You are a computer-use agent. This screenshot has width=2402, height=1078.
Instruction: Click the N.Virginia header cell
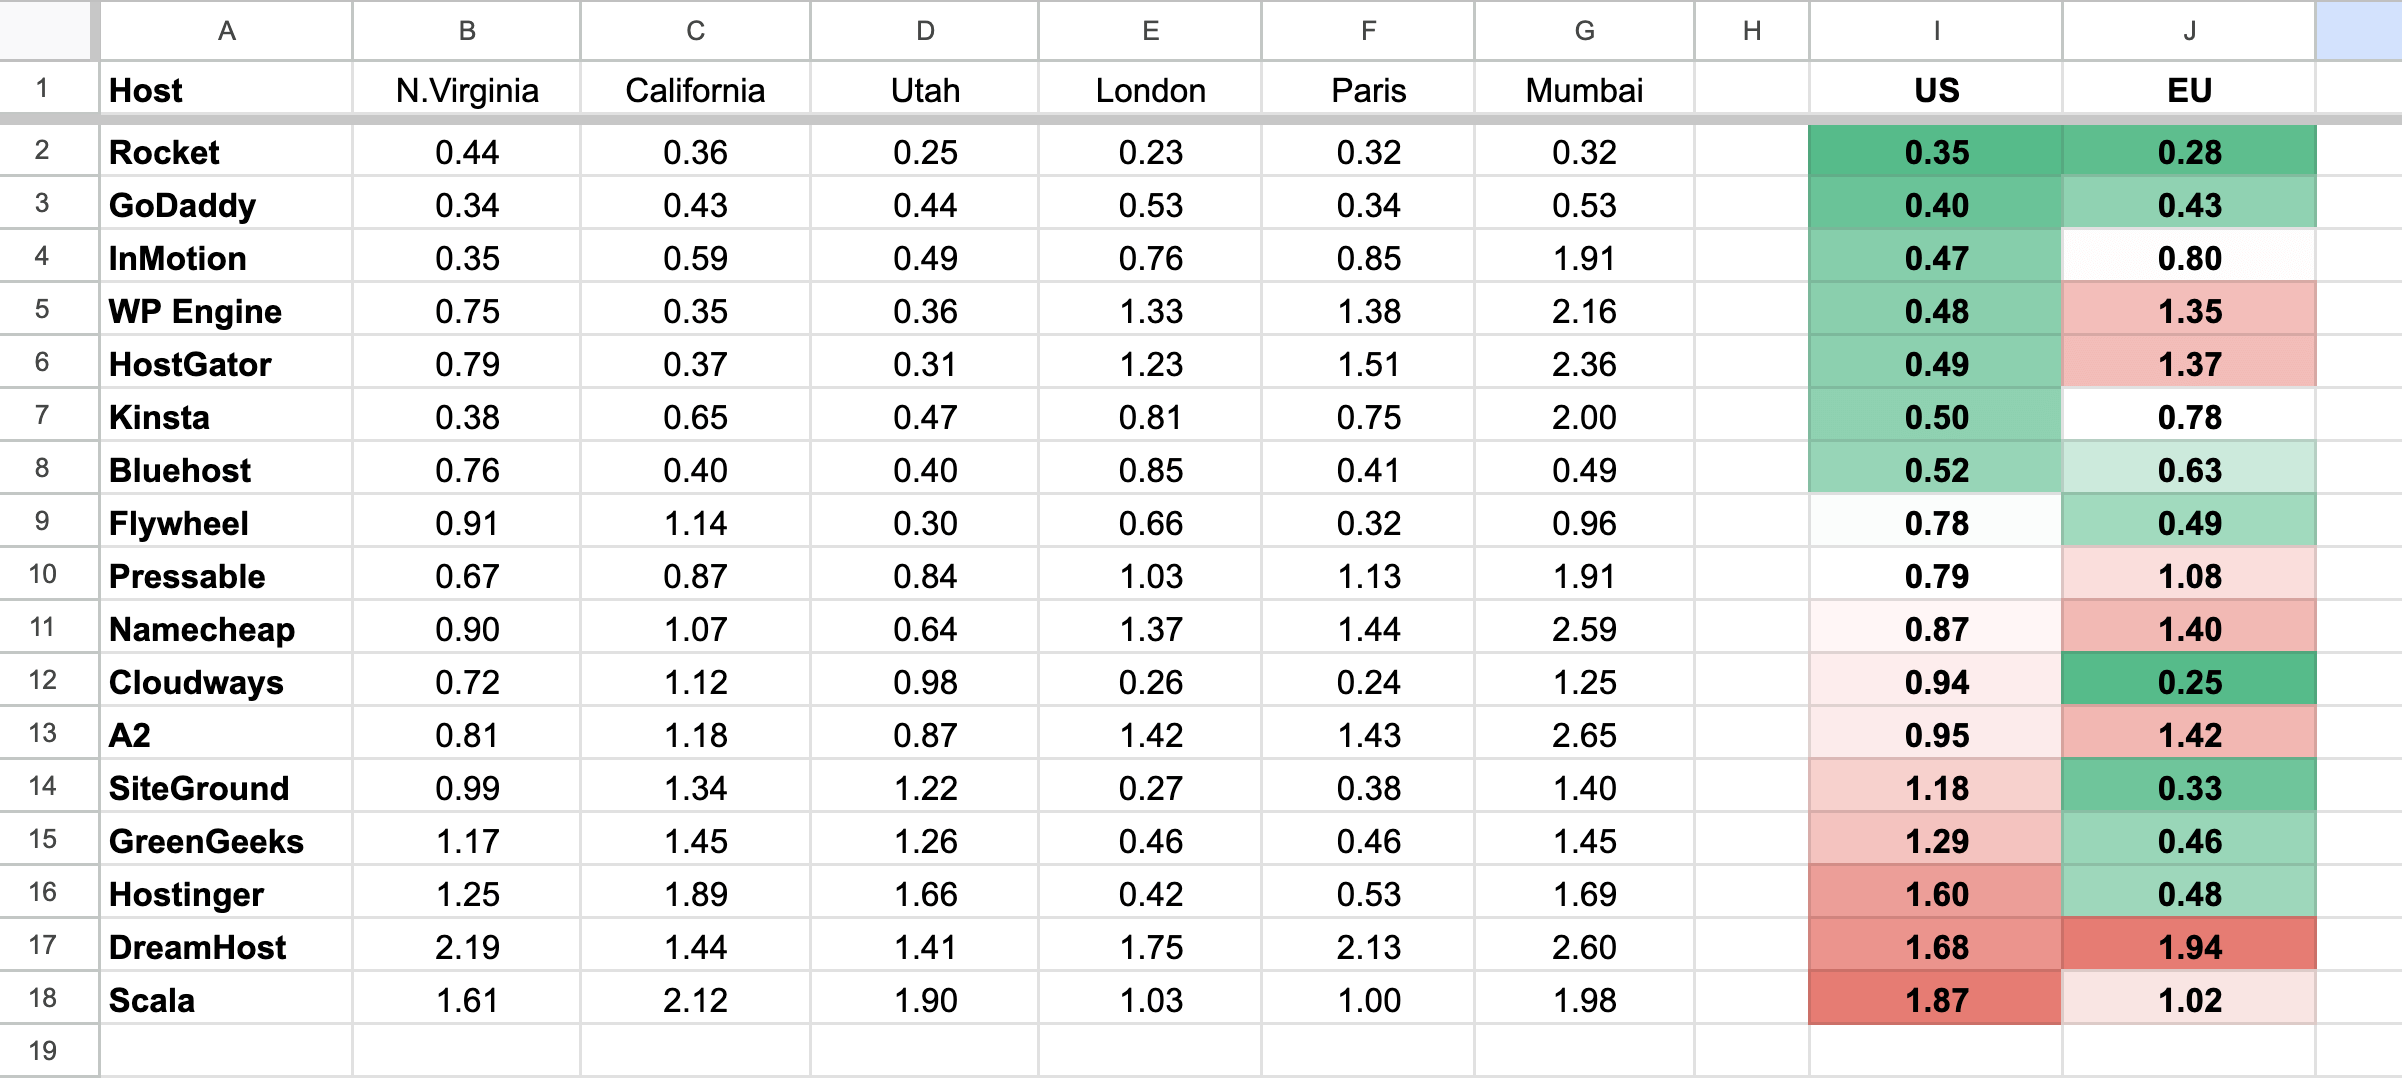tap(466, 90)
